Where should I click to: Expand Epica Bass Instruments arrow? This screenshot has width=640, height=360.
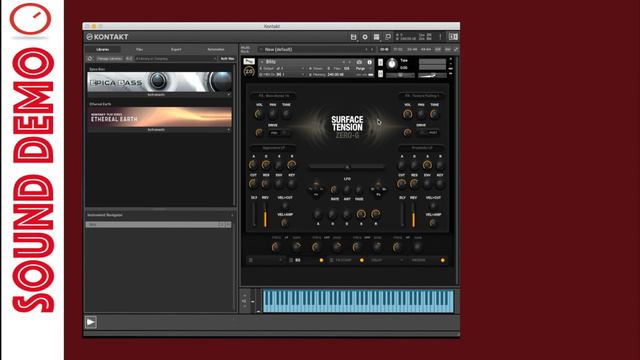(x=229, y=95)
